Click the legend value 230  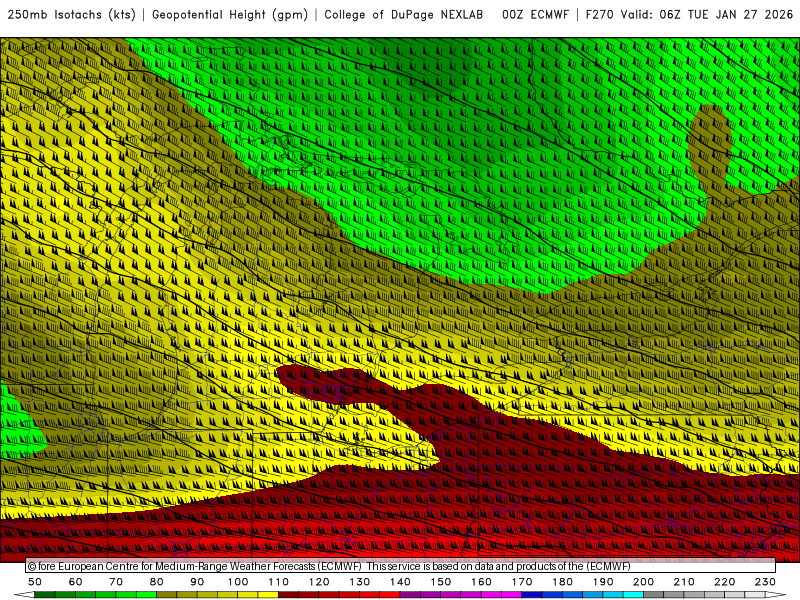(x=765, y=582)
